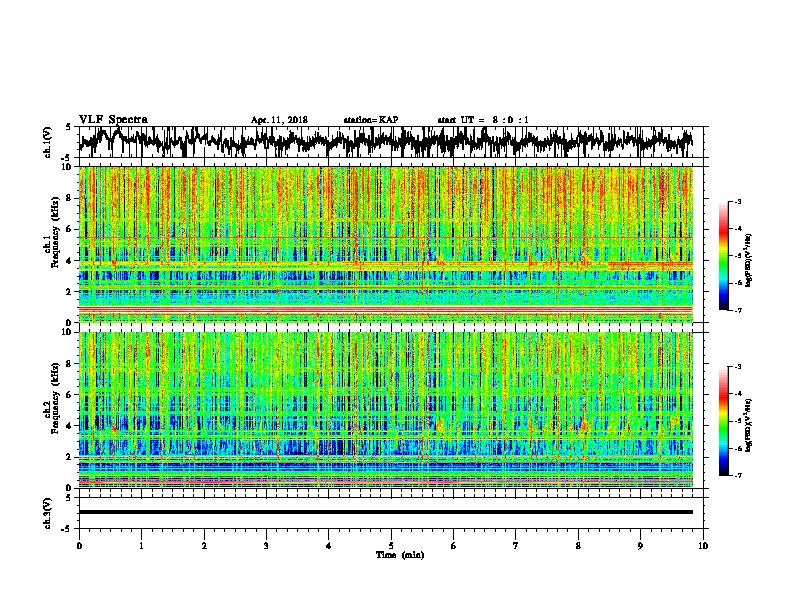Click time axis tick label "3"

click(x=266, y=546)
